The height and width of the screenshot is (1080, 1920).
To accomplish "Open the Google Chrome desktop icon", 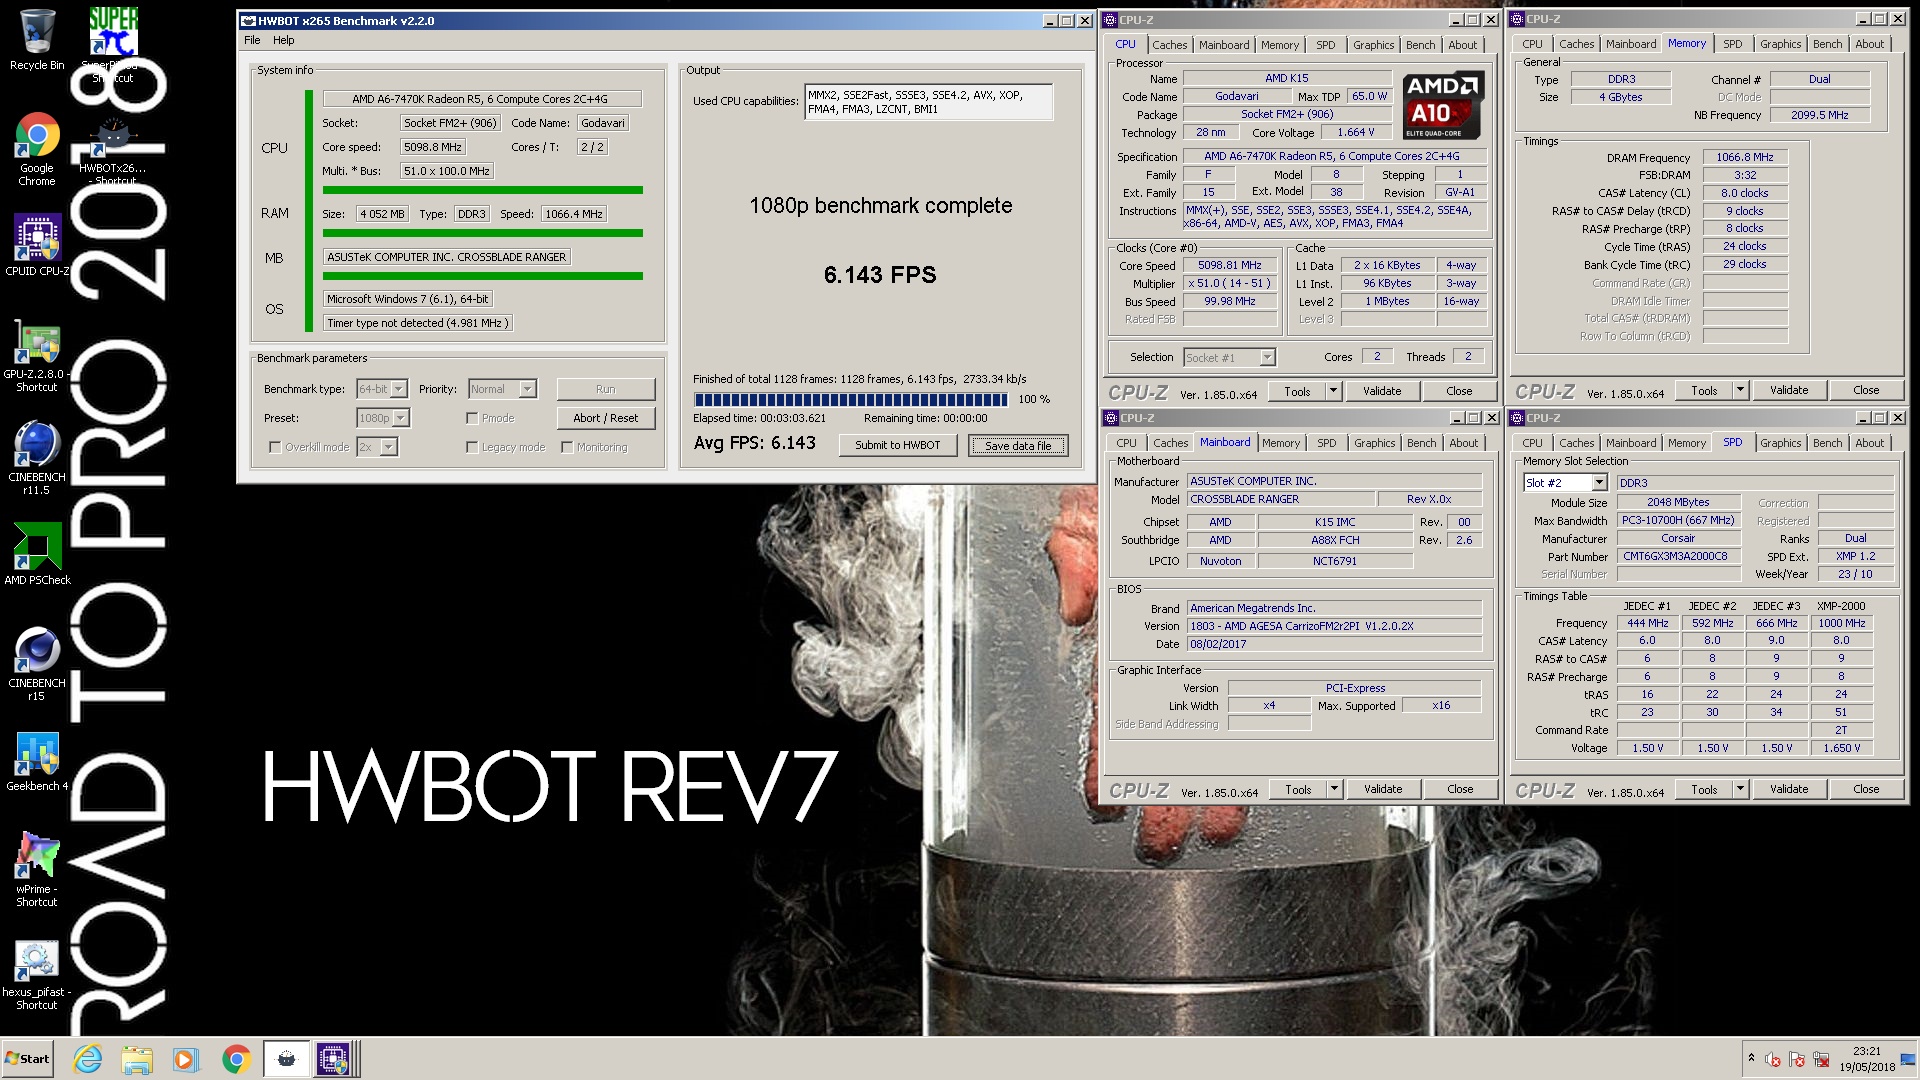I will [x=37, y=150].
